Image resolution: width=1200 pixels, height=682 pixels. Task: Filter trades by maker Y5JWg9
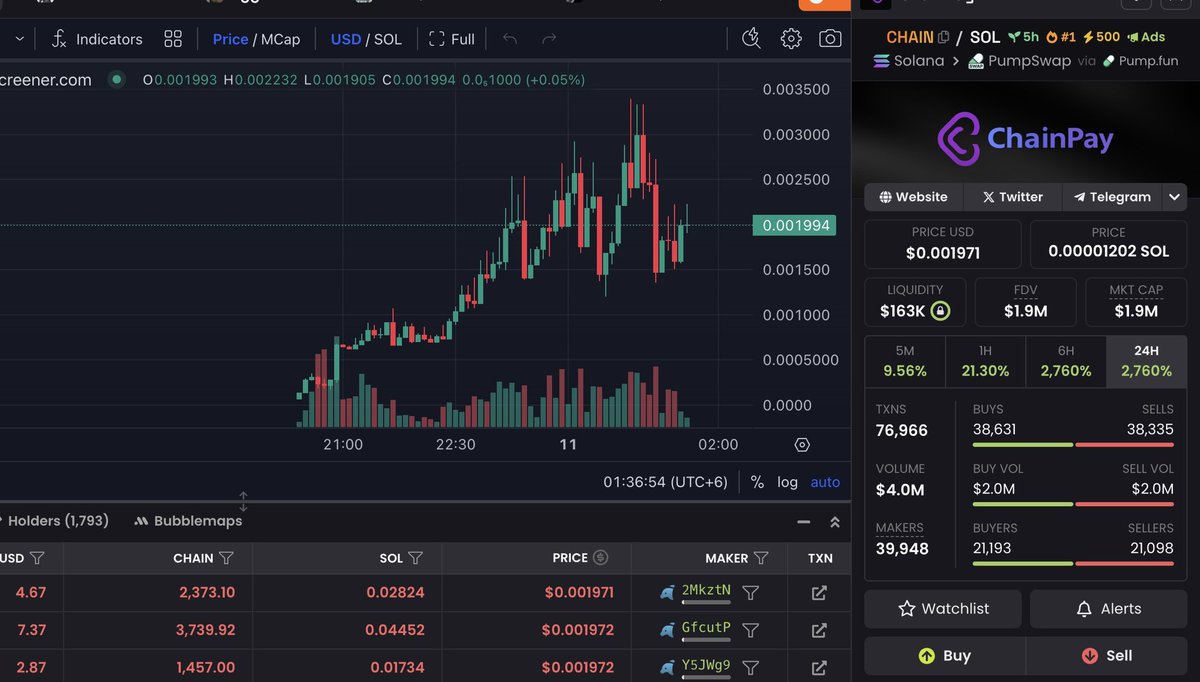[x=751, y=667]
